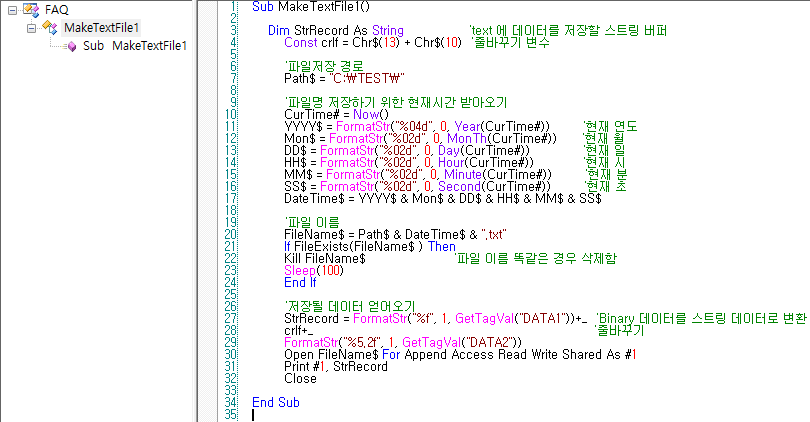Click the DateTime$ concatenation line

tap(443, 198)
